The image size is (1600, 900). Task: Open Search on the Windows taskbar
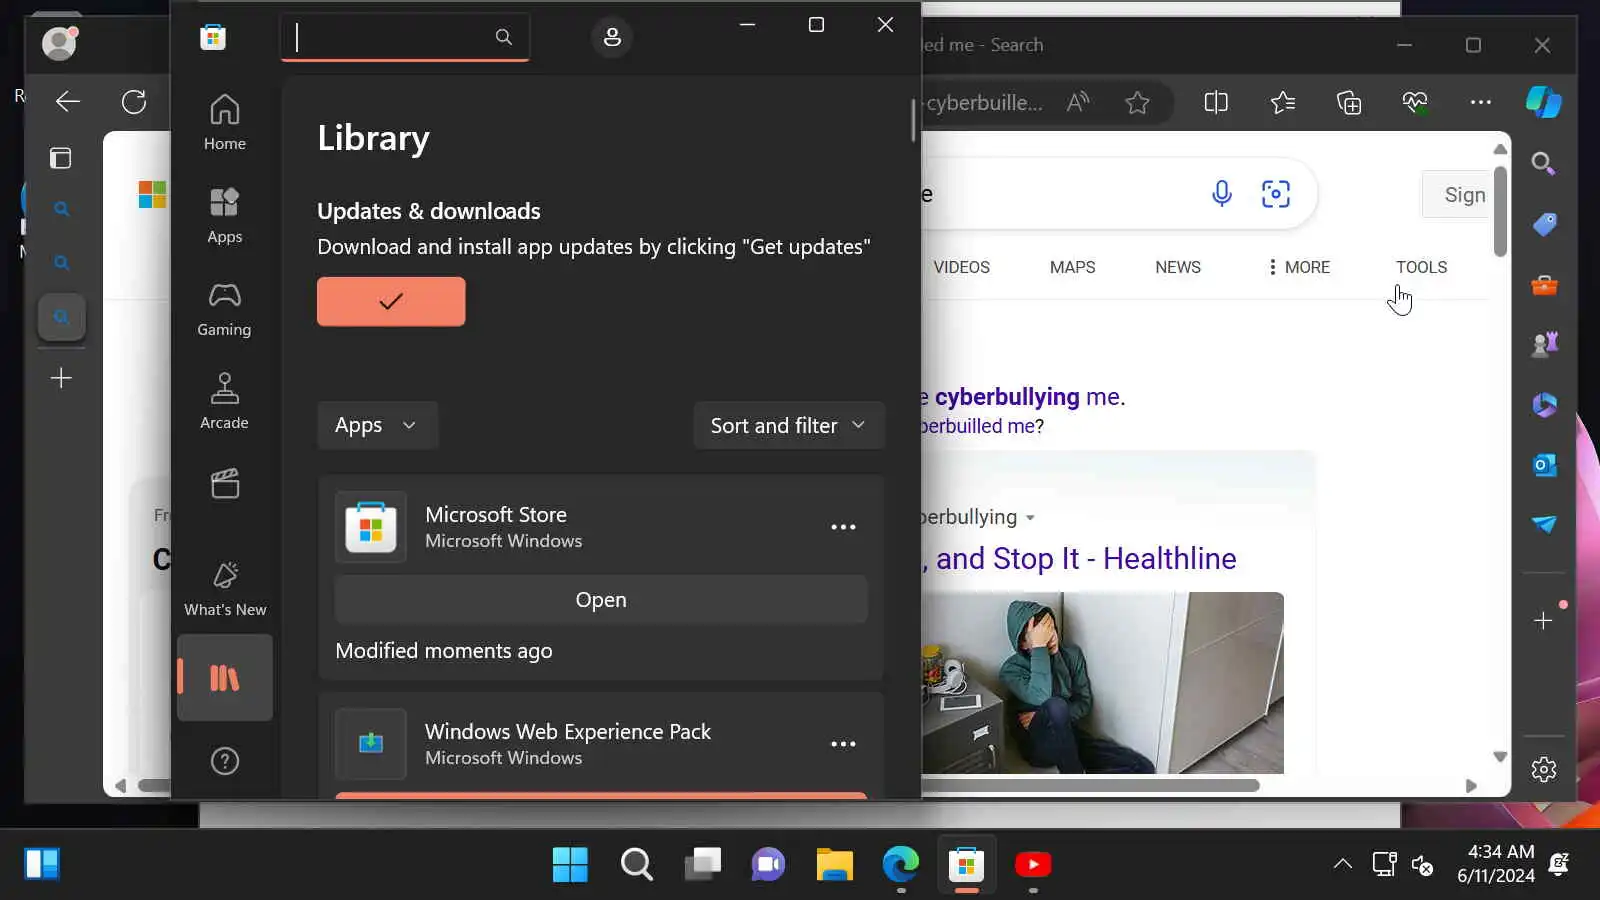point(636,864)
